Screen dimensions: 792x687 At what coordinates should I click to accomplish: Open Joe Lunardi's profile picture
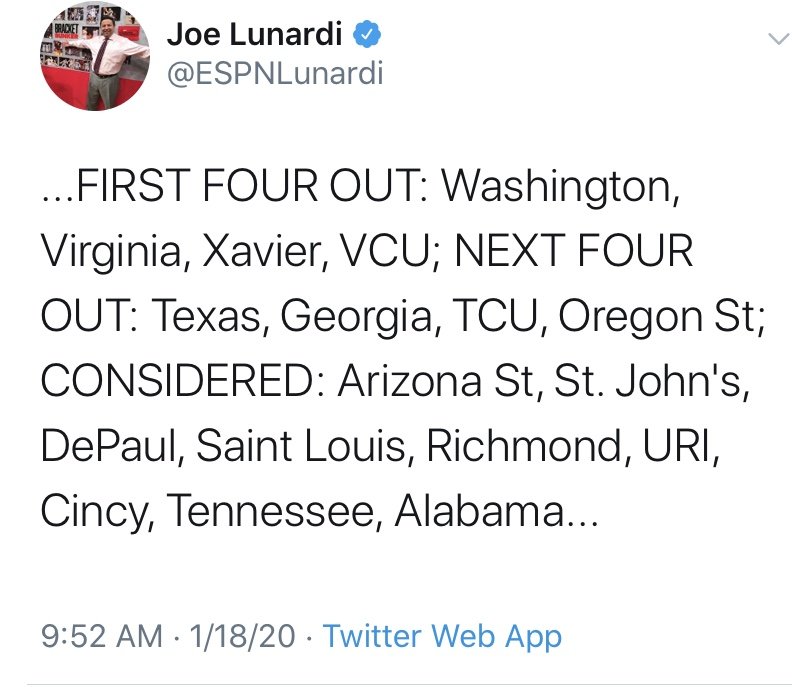tap(95, 56)
